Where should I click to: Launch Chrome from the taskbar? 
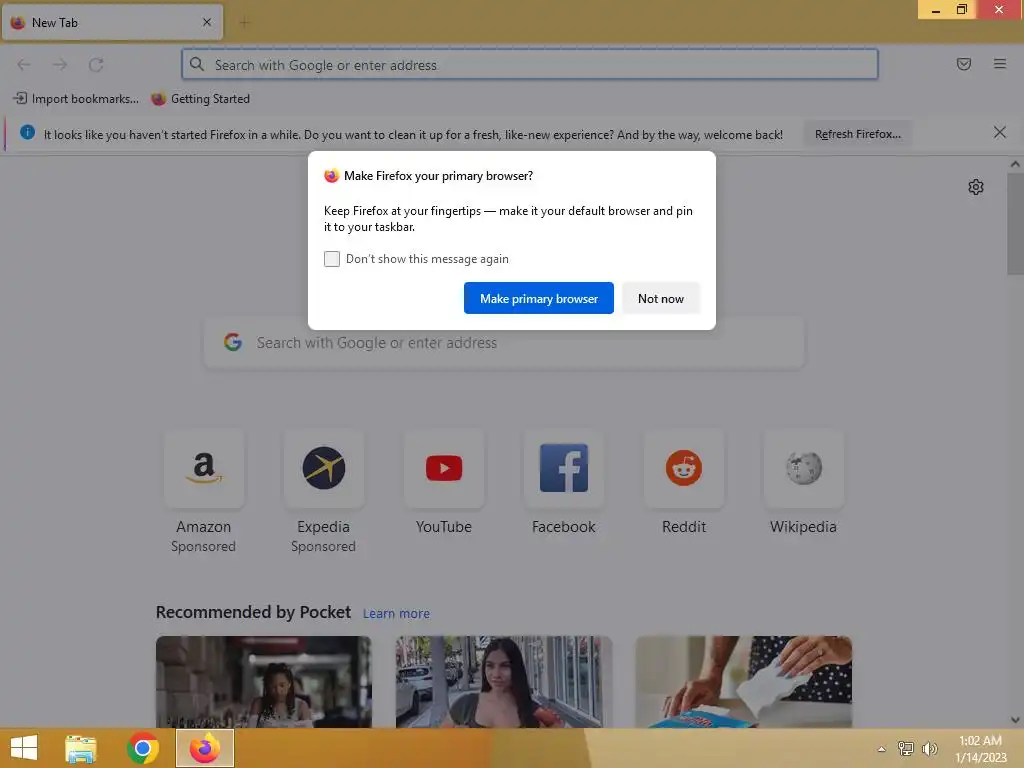click(x=142, y=748)
